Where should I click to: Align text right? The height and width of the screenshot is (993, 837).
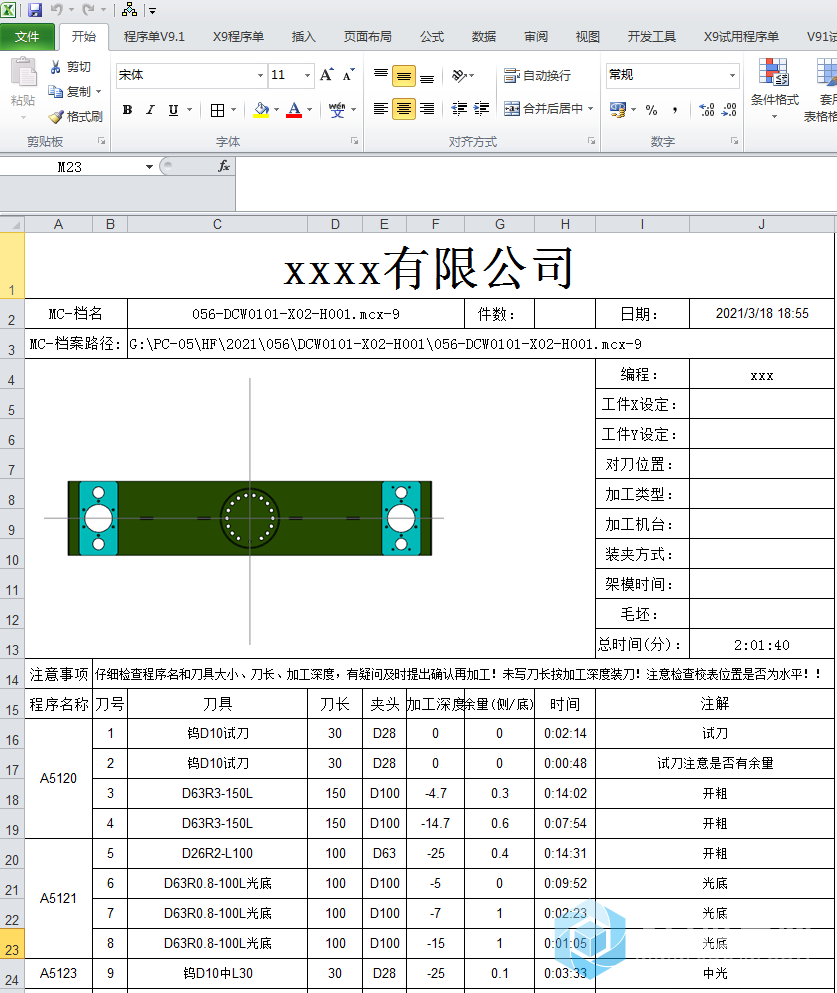pos(427,109)
